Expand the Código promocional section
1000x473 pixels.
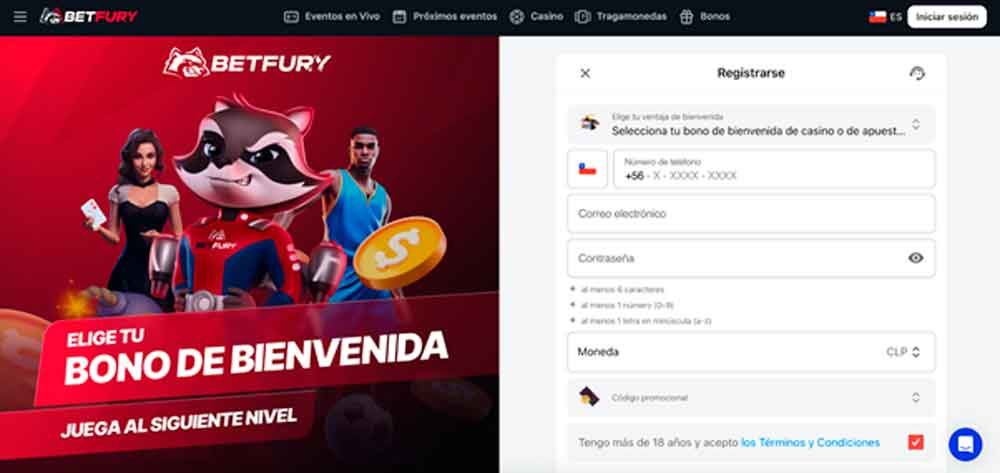point(751,397)
